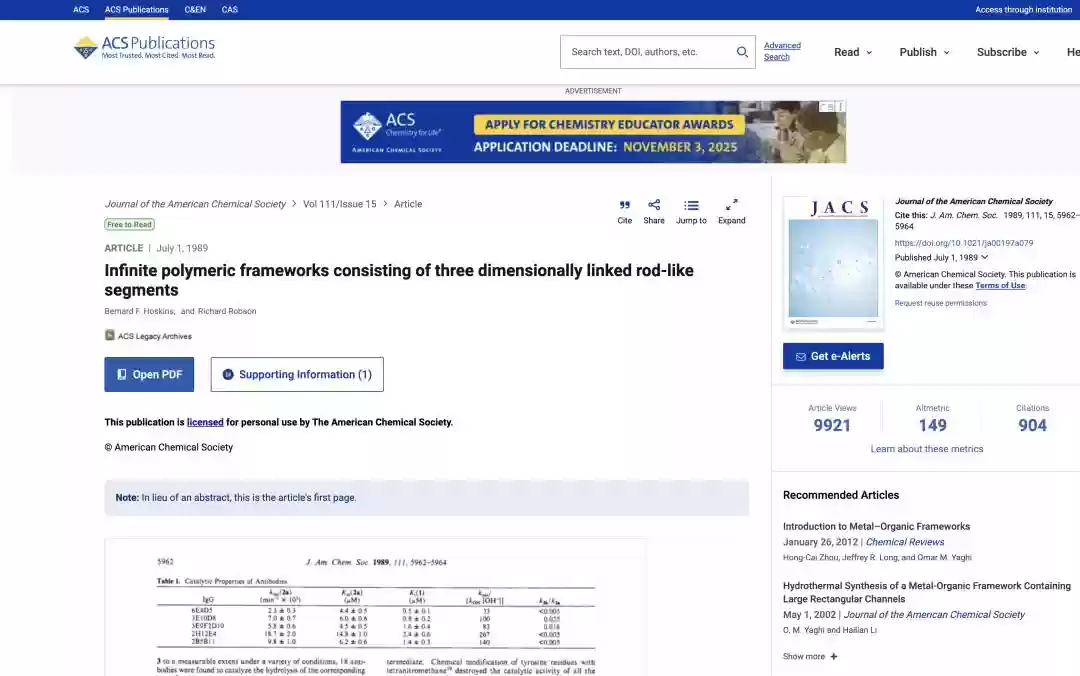Click the Cite quotation icon

point(624,205)
